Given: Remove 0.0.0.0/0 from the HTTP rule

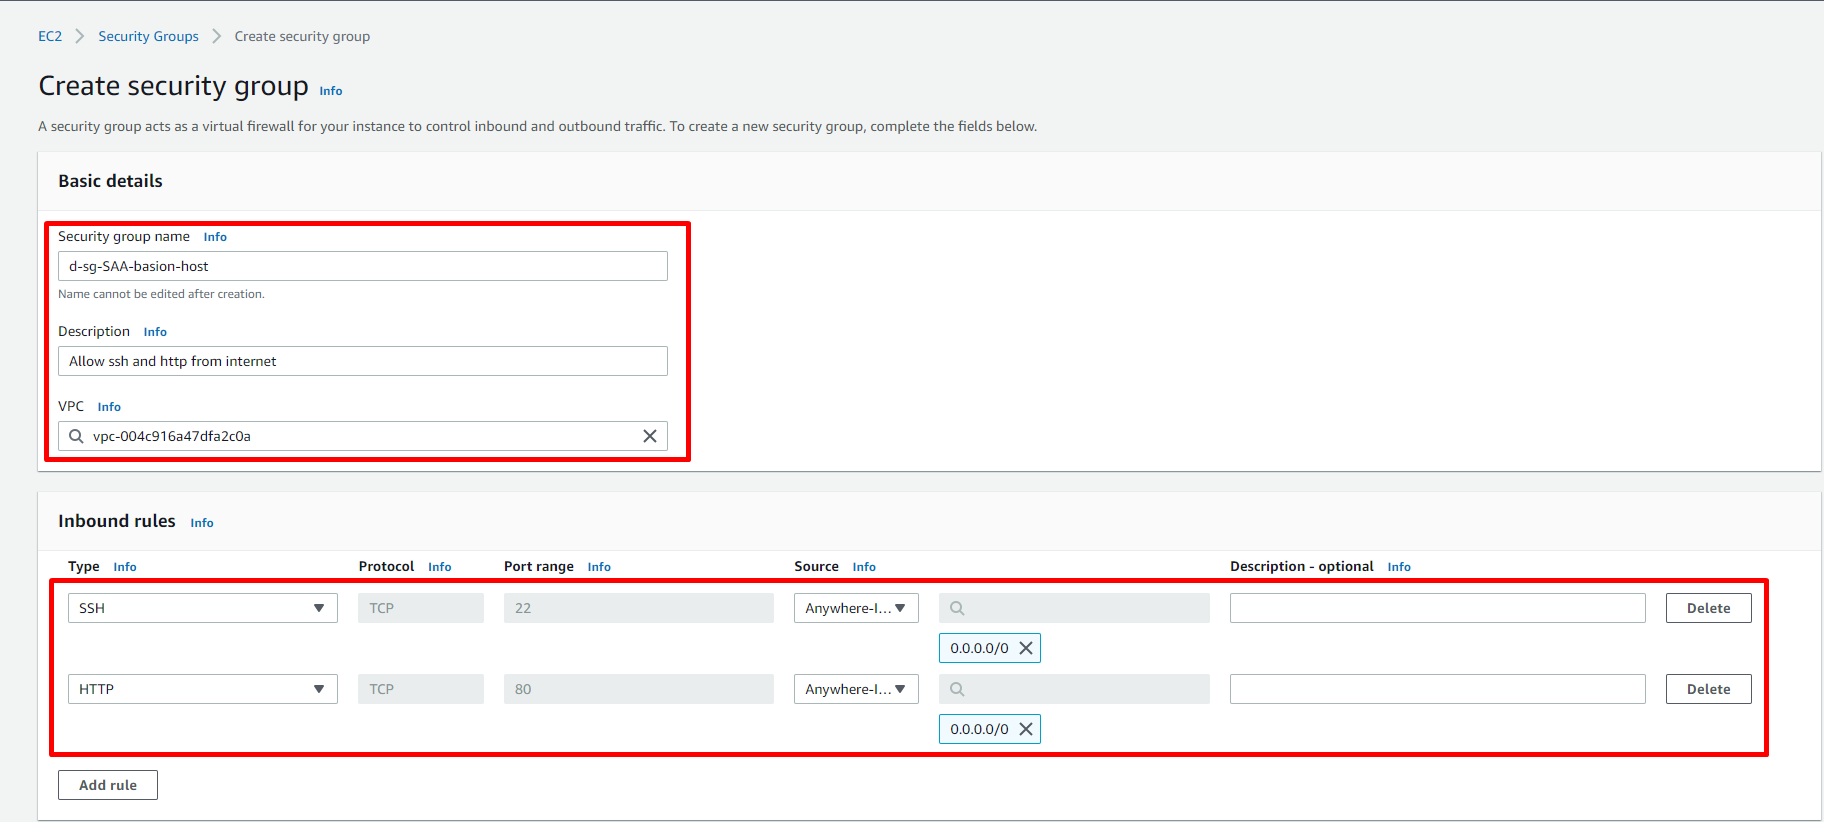Looking at the screenshot, I should pyautogui.click(x=1025, y=729).
